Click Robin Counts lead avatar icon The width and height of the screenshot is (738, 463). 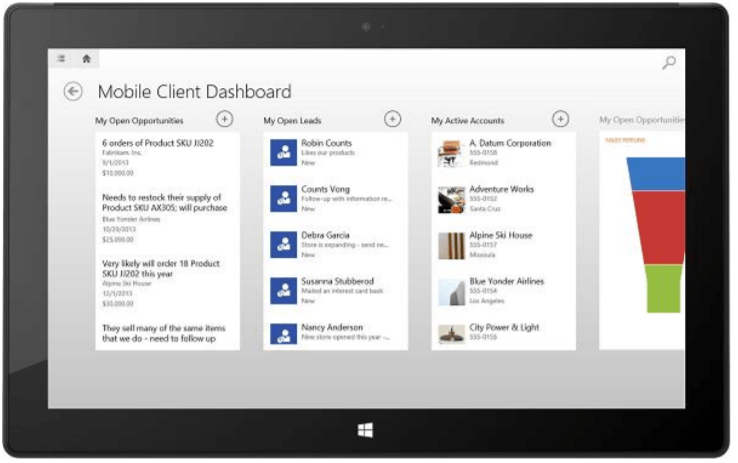click(283, 152)
